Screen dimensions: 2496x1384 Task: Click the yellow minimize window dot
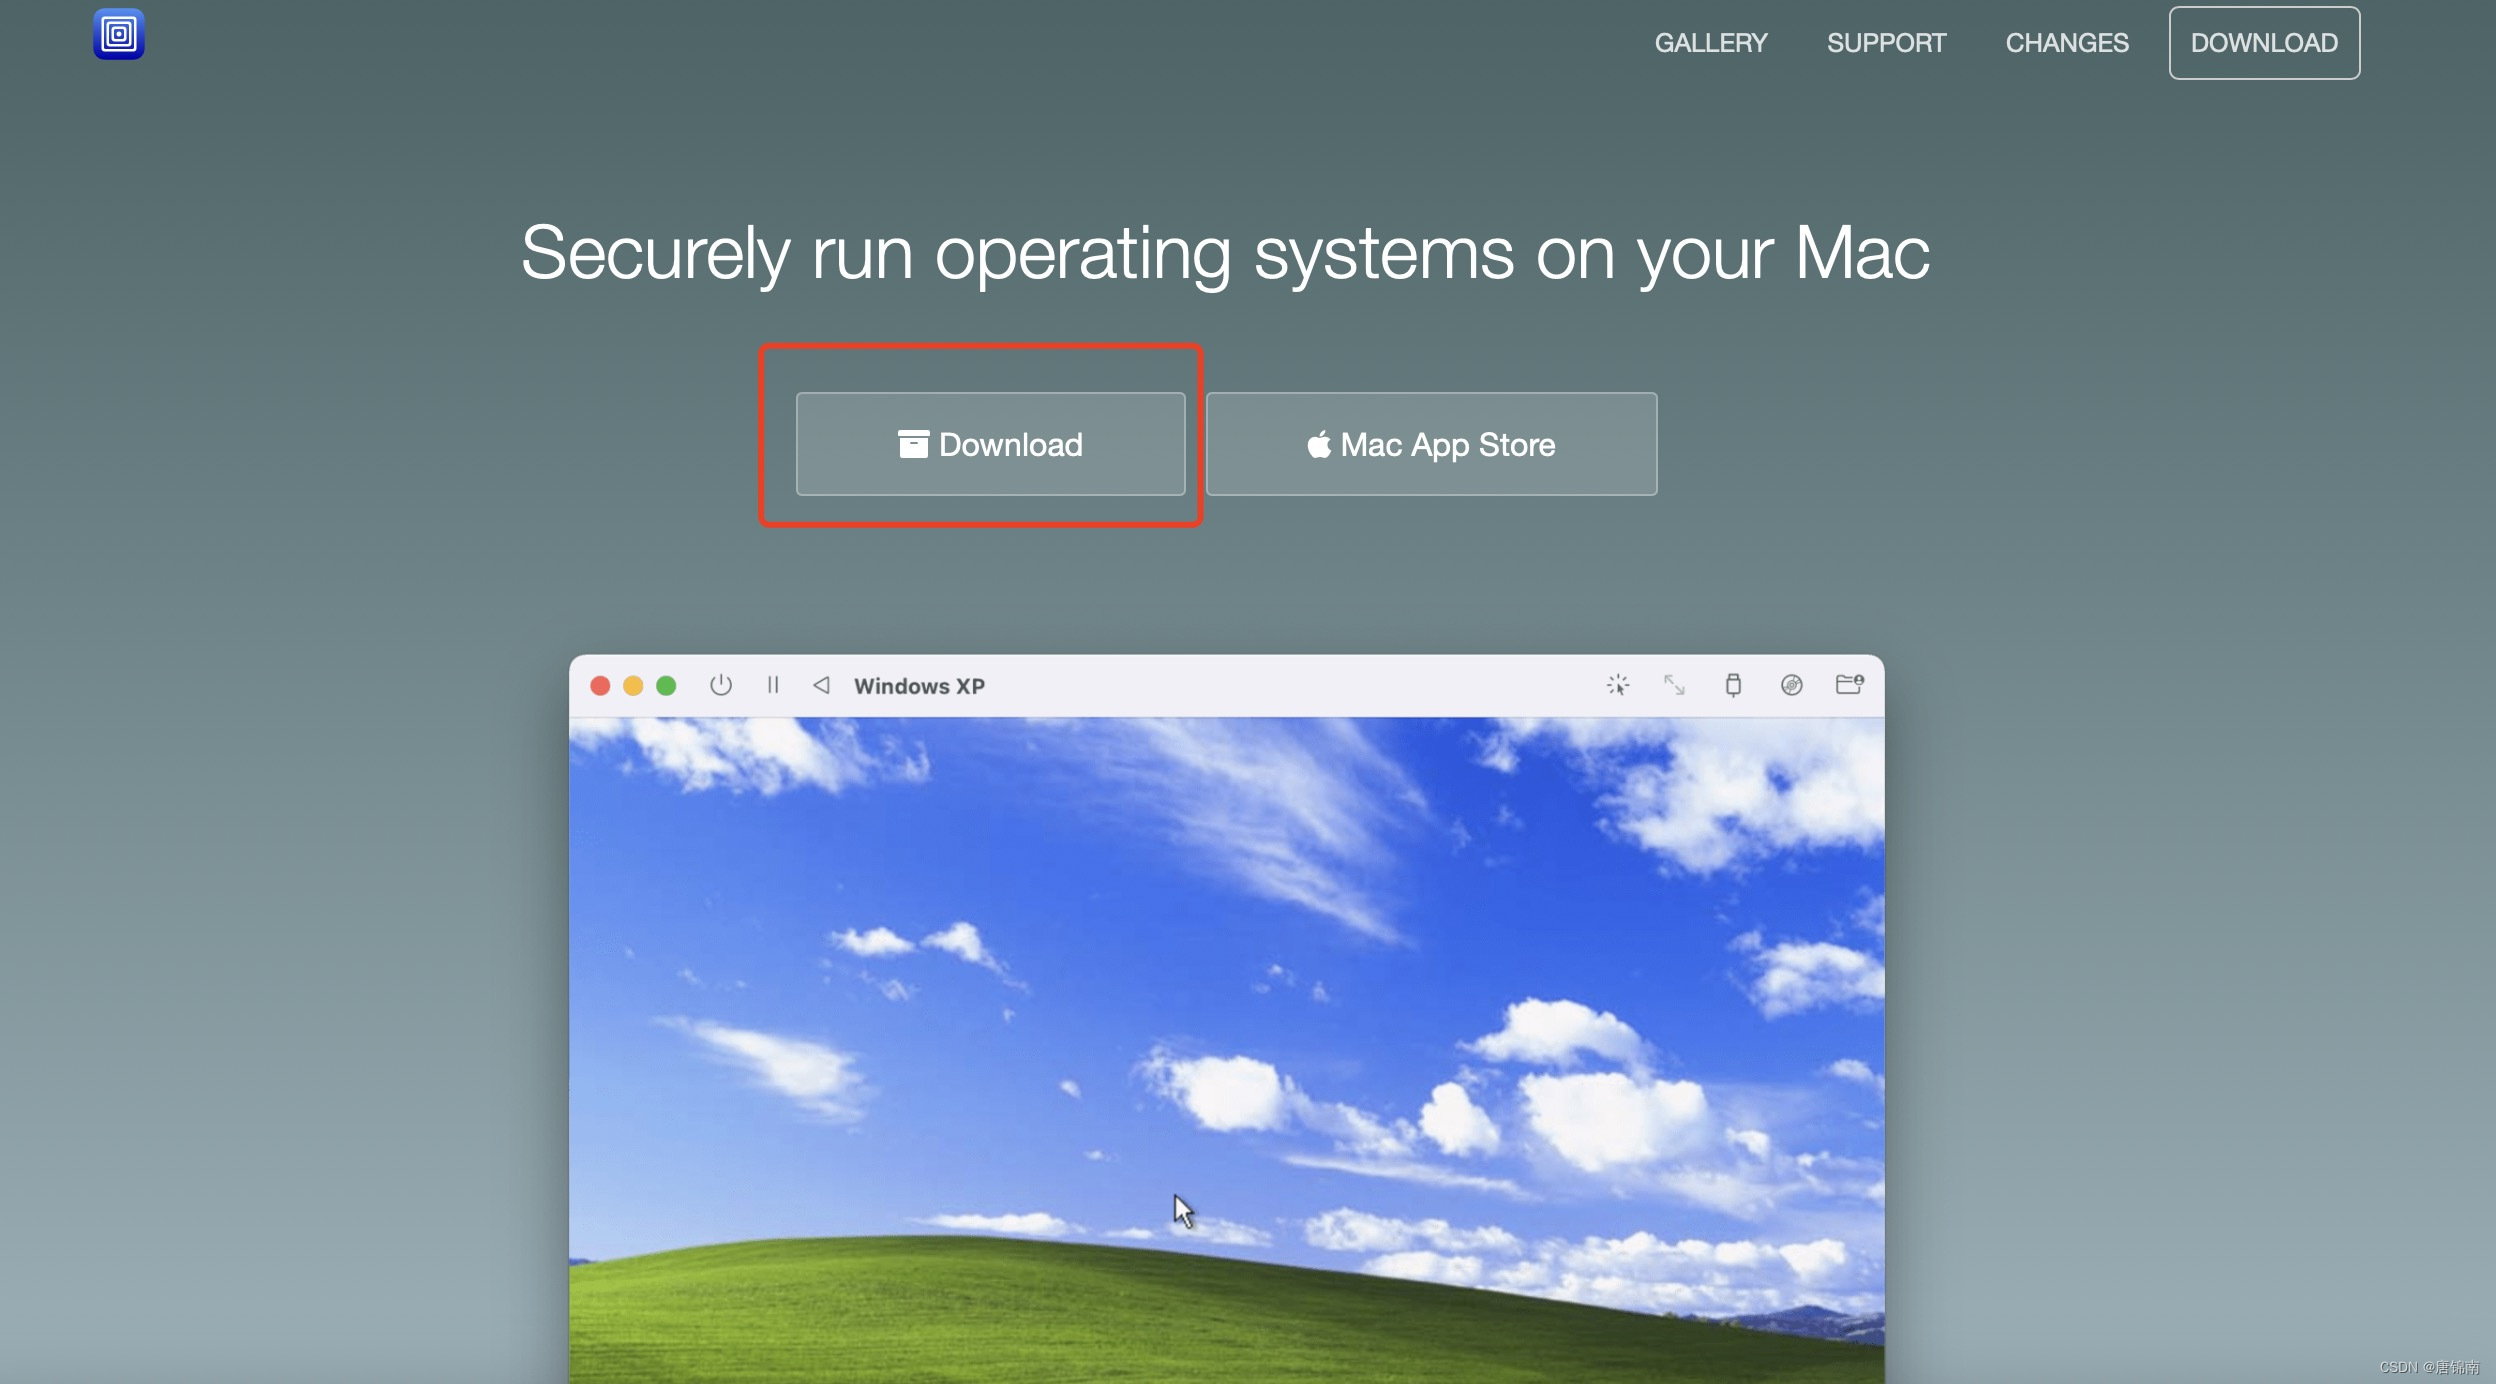(633, 686)
